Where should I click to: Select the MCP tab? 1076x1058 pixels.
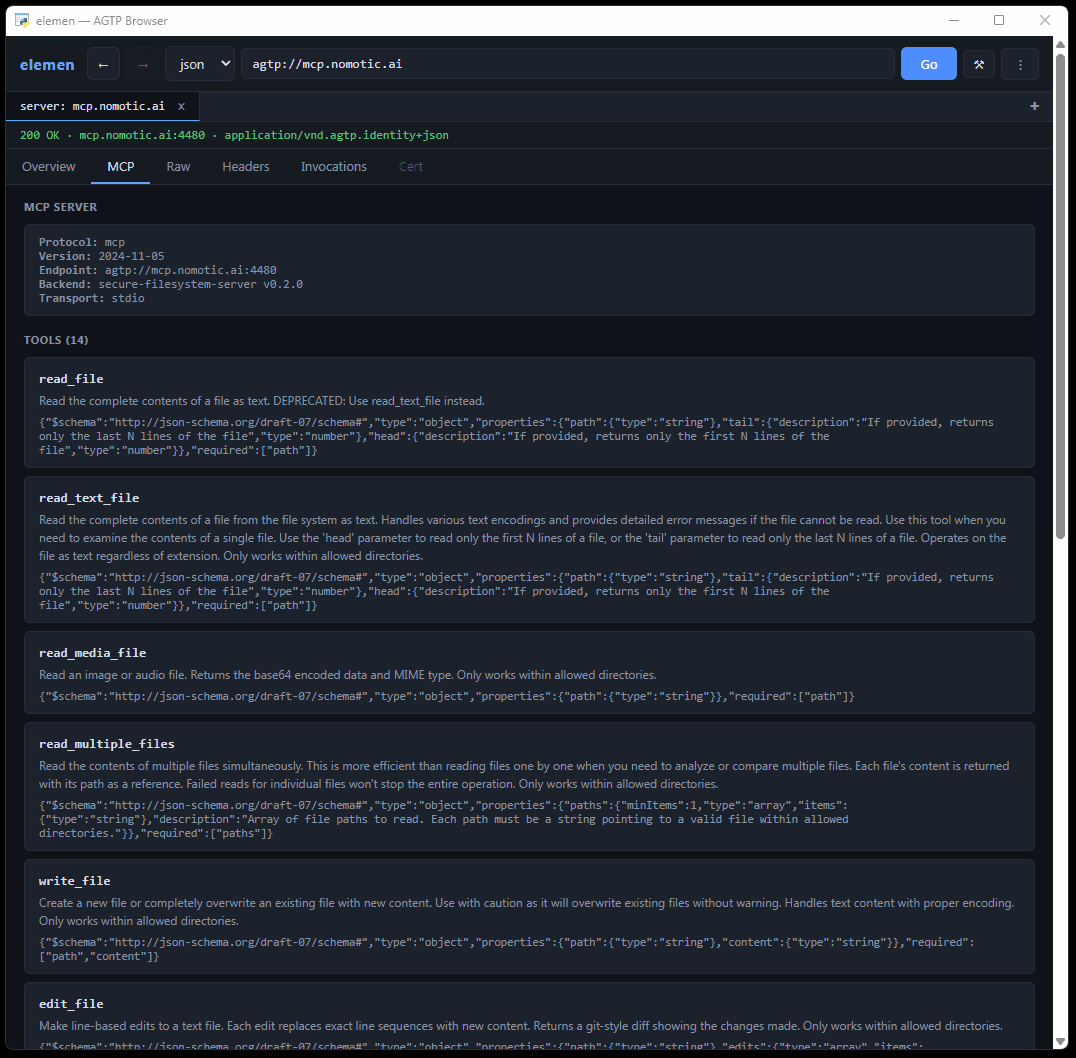(x=121, y=167)
